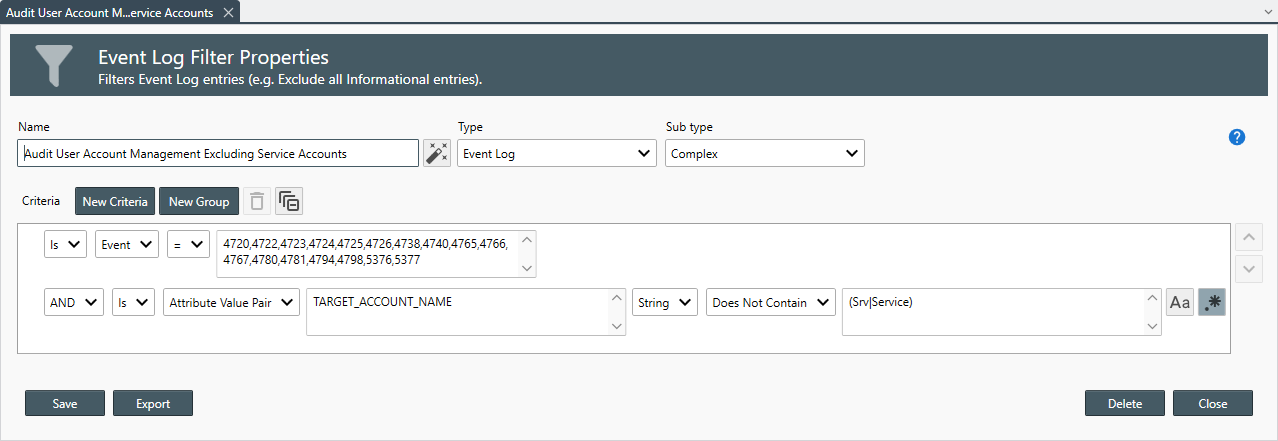Screen dimensions: 1278x441
Task: Click the move criteria down arrow
Action: point(1248,269)
